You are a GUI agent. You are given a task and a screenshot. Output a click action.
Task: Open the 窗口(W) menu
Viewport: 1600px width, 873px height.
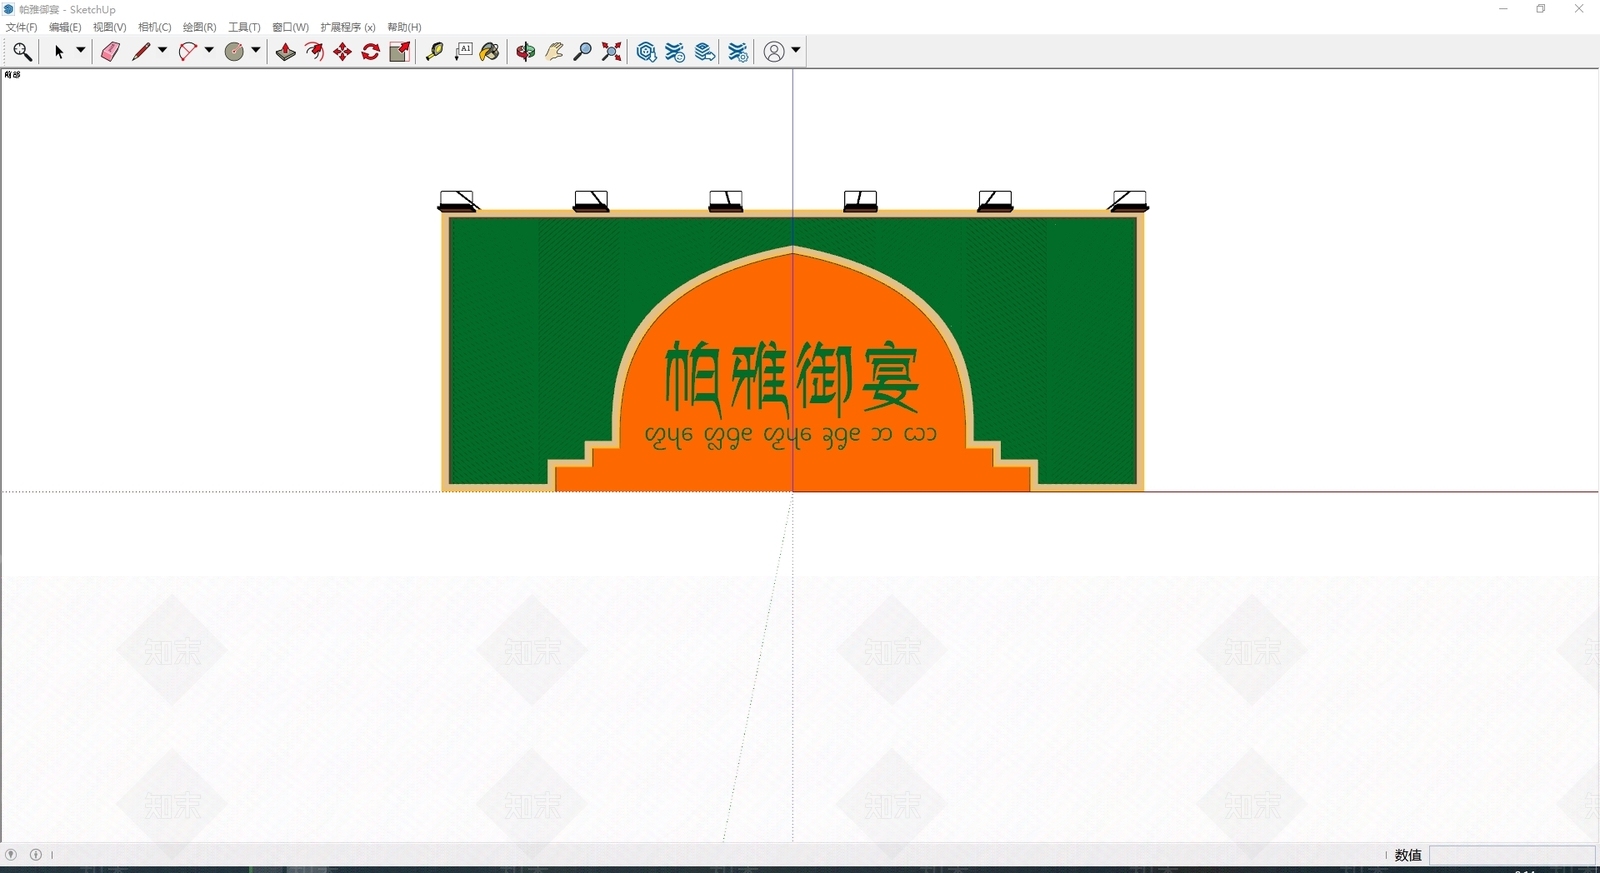point(291,27)
